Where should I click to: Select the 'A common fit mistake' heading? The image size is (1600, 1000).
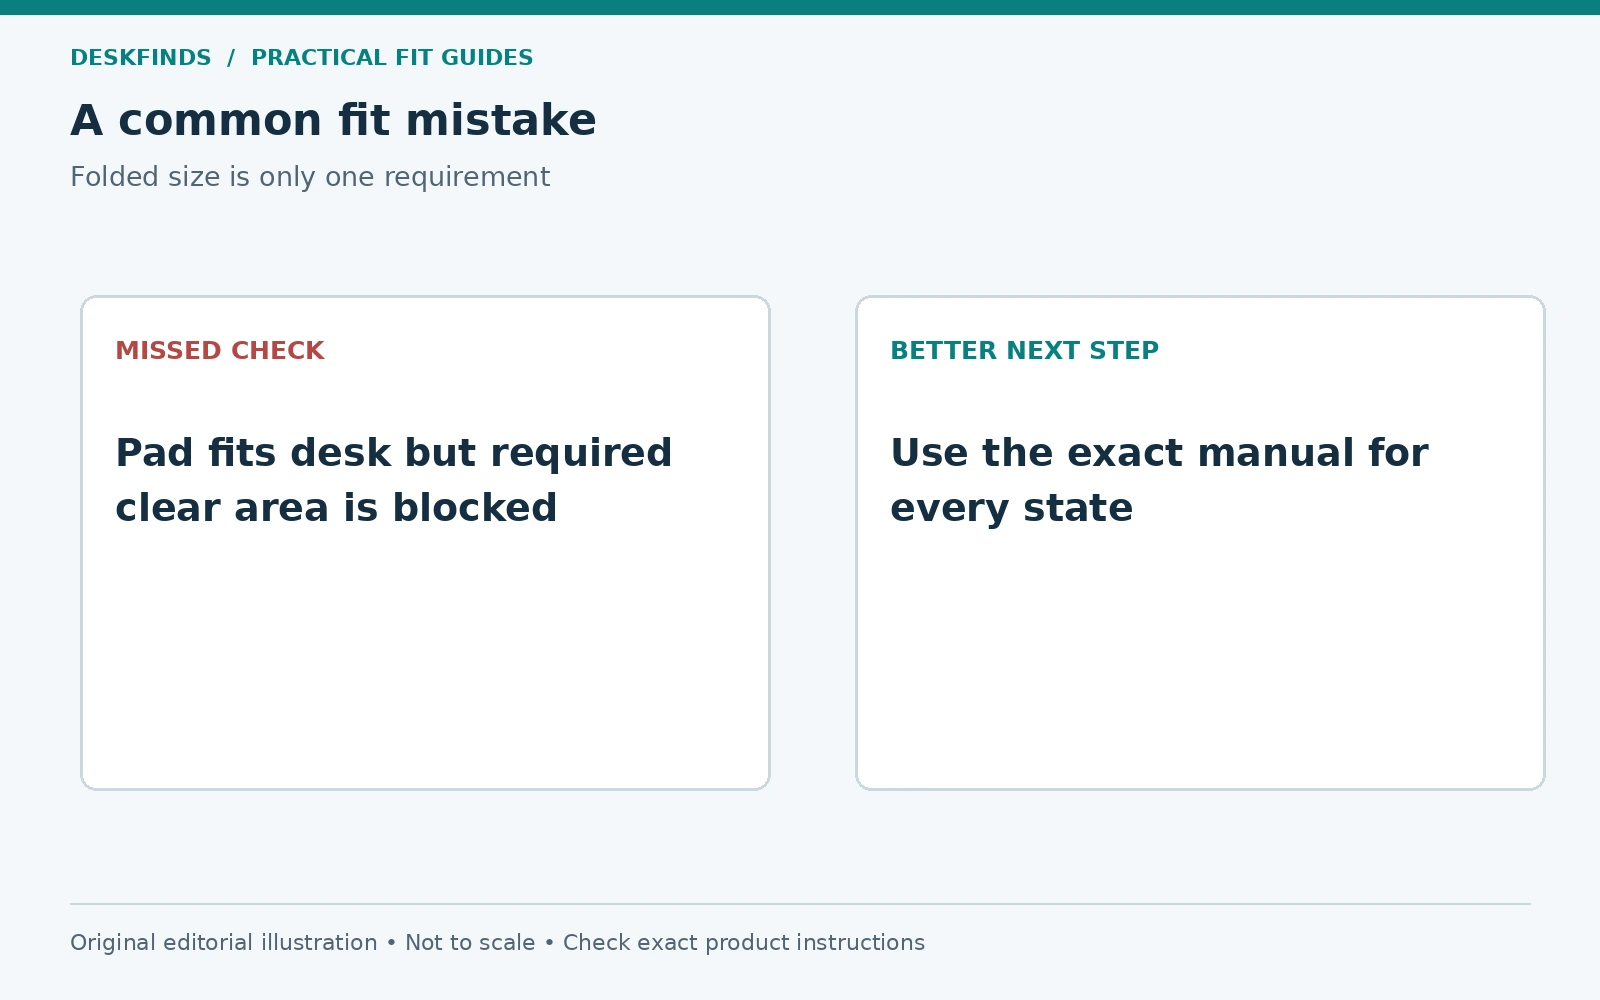click(x=333, y=120)
